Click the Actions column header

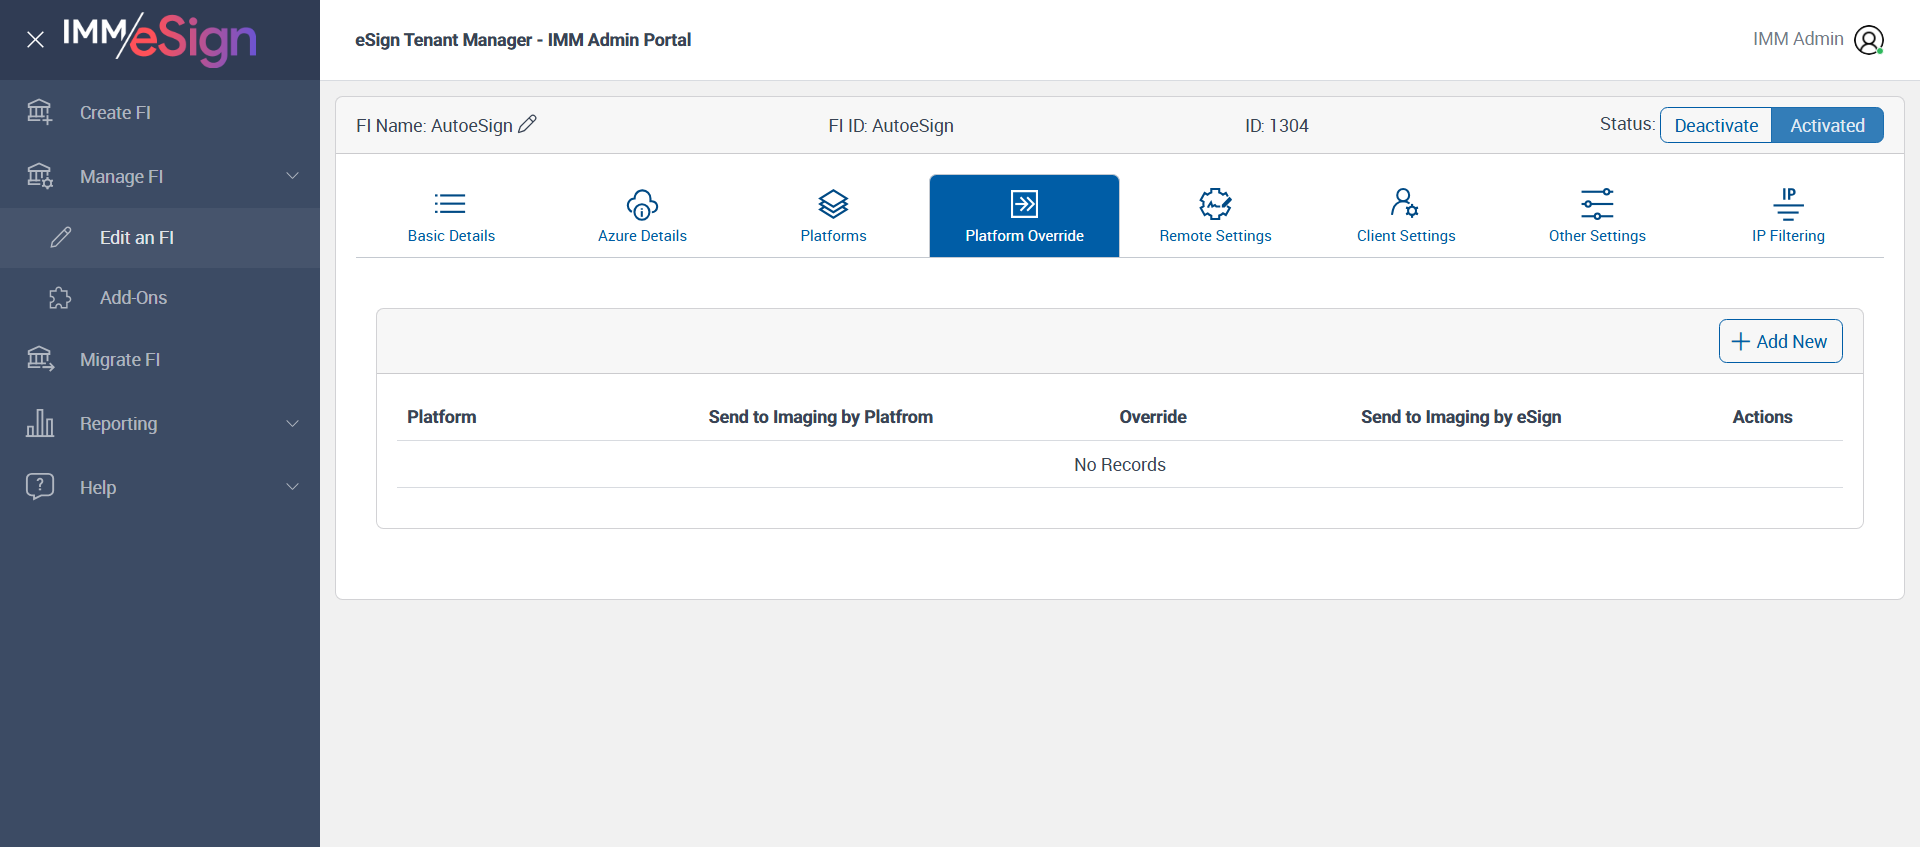[1762, 417]
